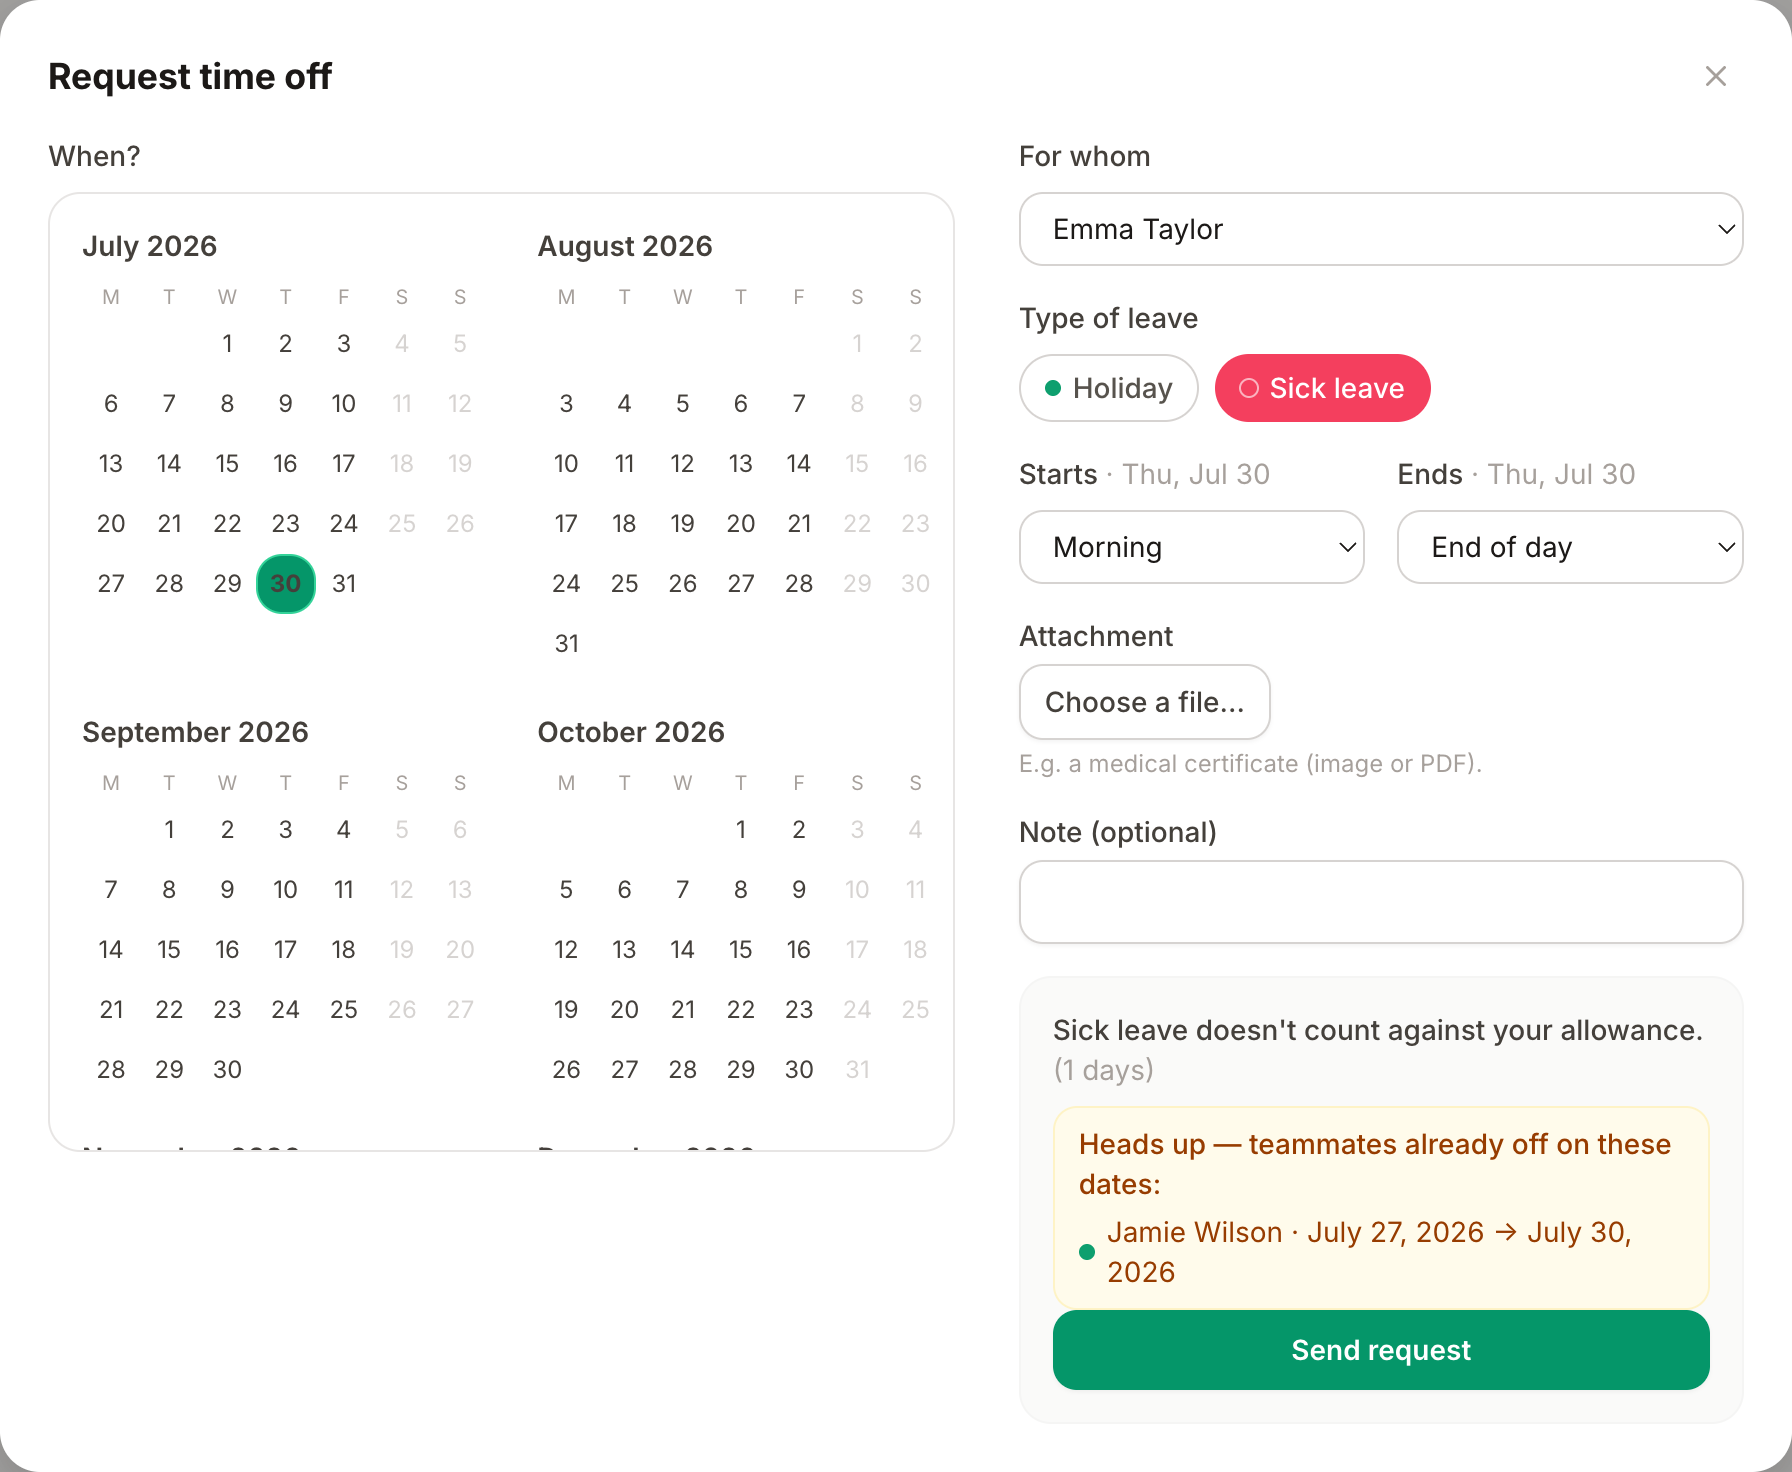Image resolution: width=1792 pixels, height=1472 pixels.
Task: Select July 31 in the calendar
Action: pos(344,584)
